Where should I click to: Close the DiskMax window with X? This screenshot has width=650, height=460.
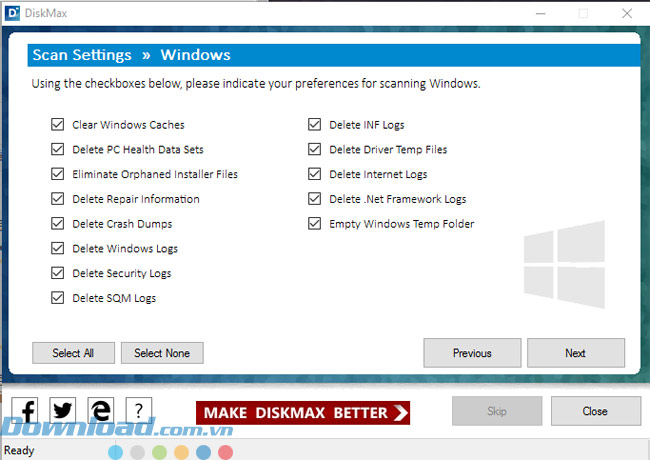point(627,14)
